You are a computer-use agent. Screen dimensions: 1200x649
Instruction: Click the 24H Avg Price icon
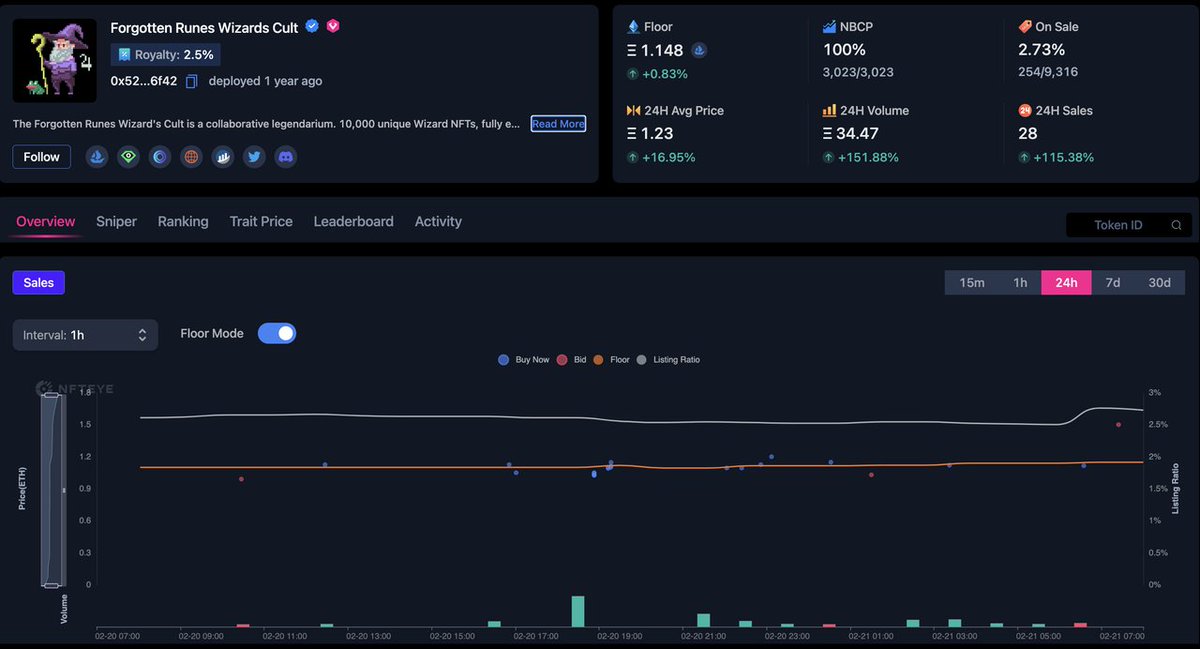(633, 110)
